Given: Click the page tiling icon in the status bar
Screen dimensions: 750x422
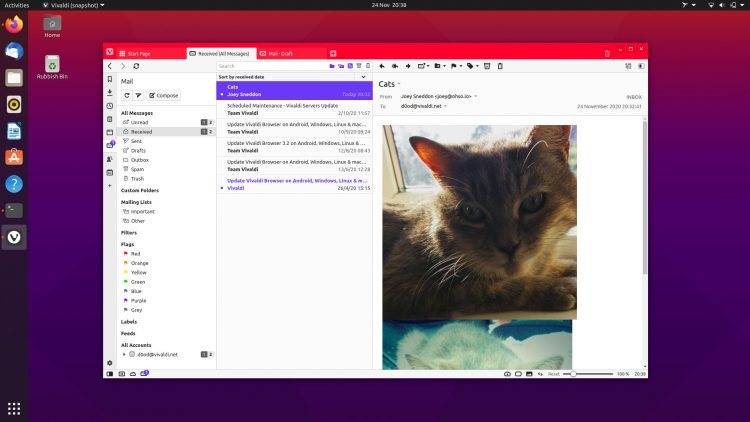Looking at the screenshot, I should (x=518, y=374).
